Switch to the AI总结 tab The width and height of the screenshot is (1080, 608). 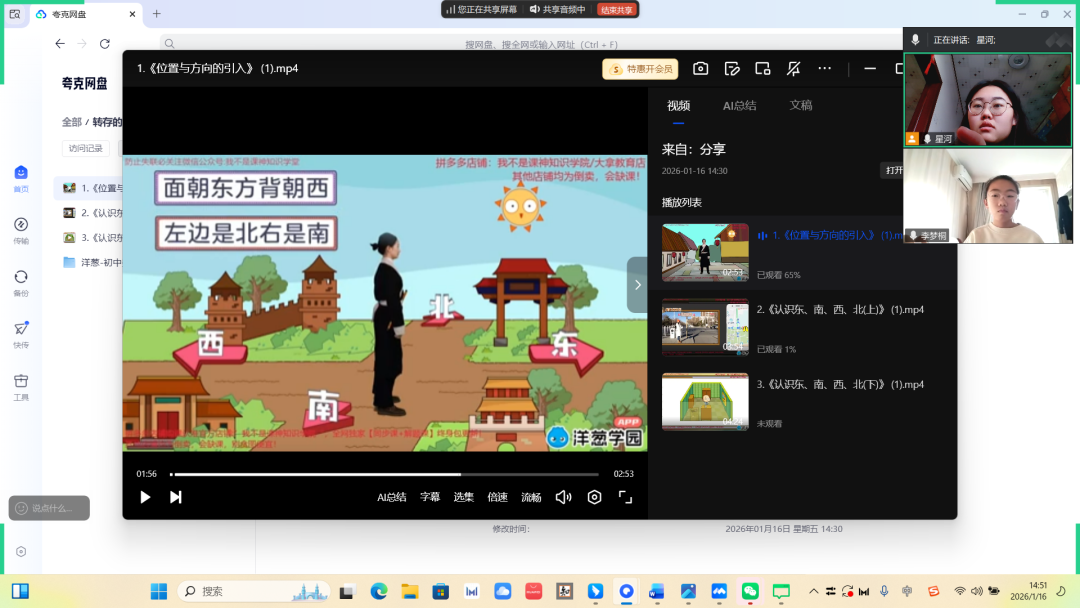(x=739, y=105)
